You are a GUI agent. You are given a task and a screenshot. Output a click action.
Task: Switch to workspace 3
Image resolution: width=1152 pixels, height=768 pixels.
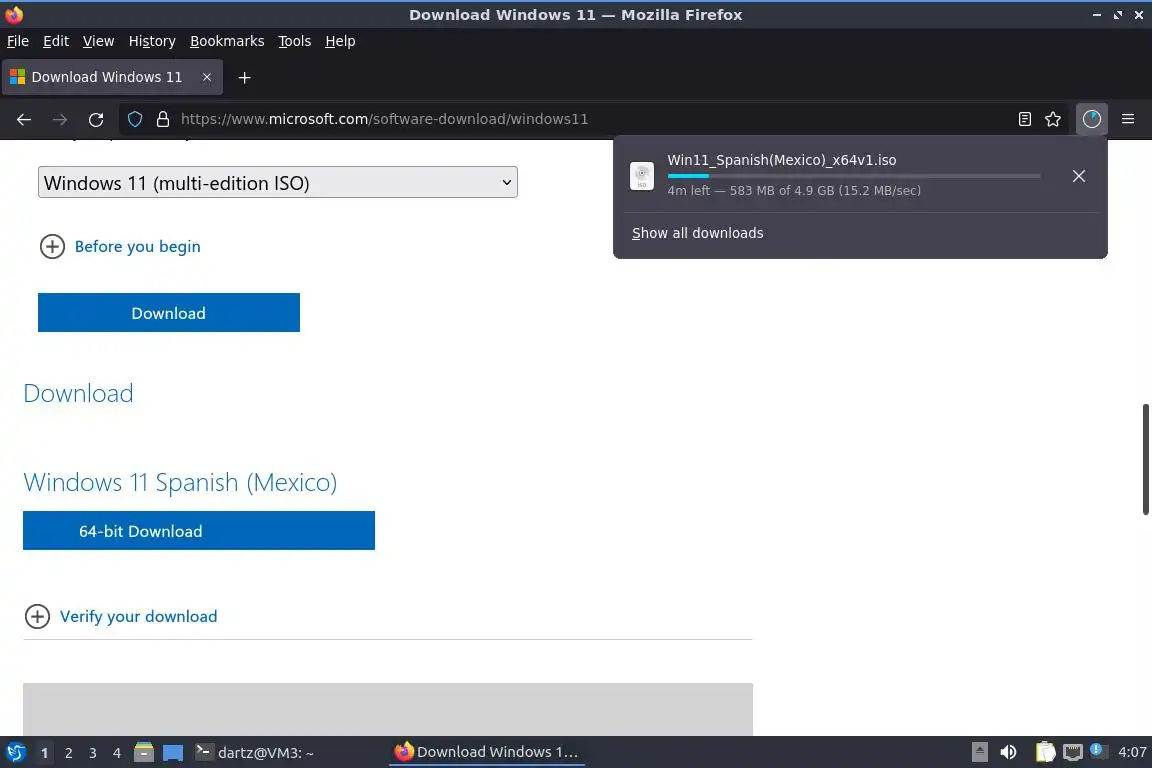coord(93,753)
